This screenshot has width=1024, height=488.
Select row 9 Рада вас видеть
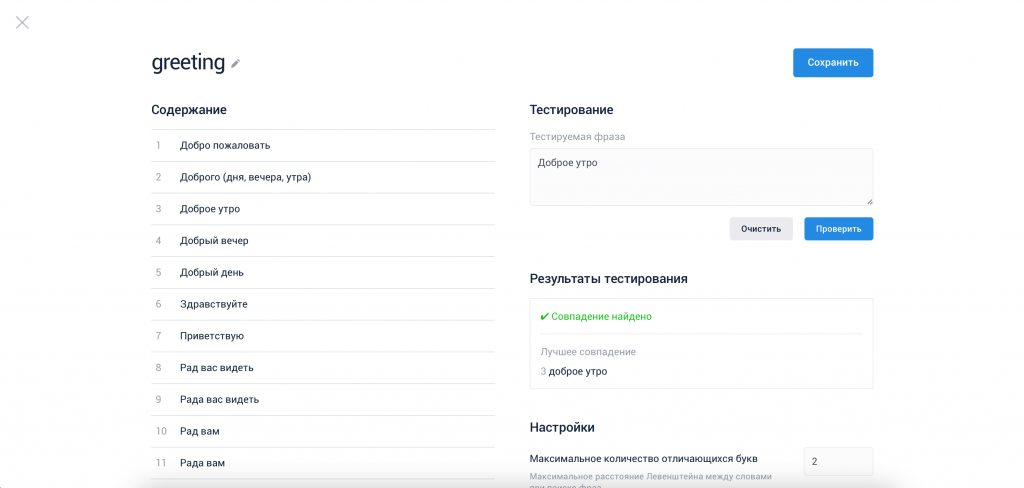pos(219,400)
